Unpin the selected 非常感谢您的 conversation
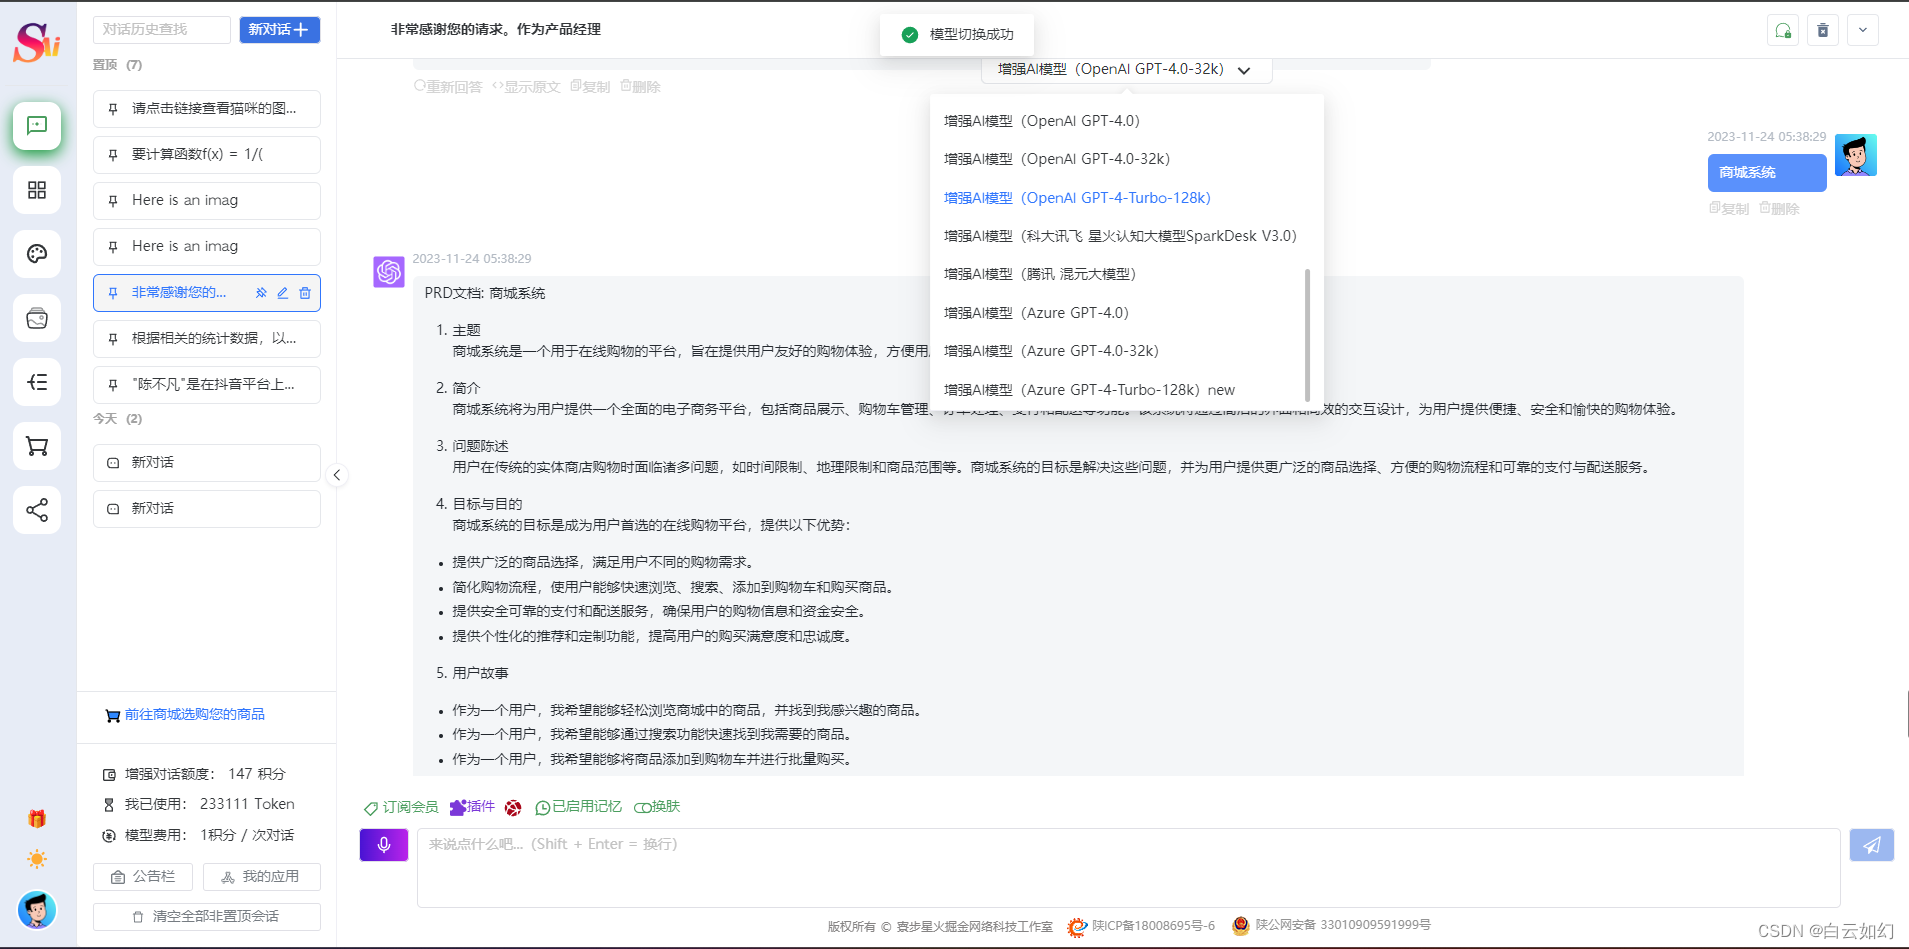1909x949 pixels. tap(261, 293)
